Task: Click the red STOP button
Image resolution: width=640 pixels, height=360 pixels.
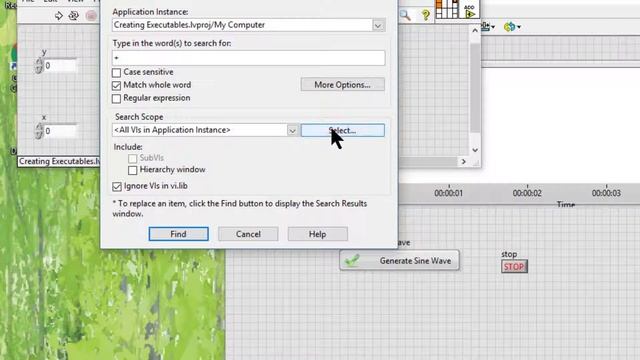Action: (514, 267)
